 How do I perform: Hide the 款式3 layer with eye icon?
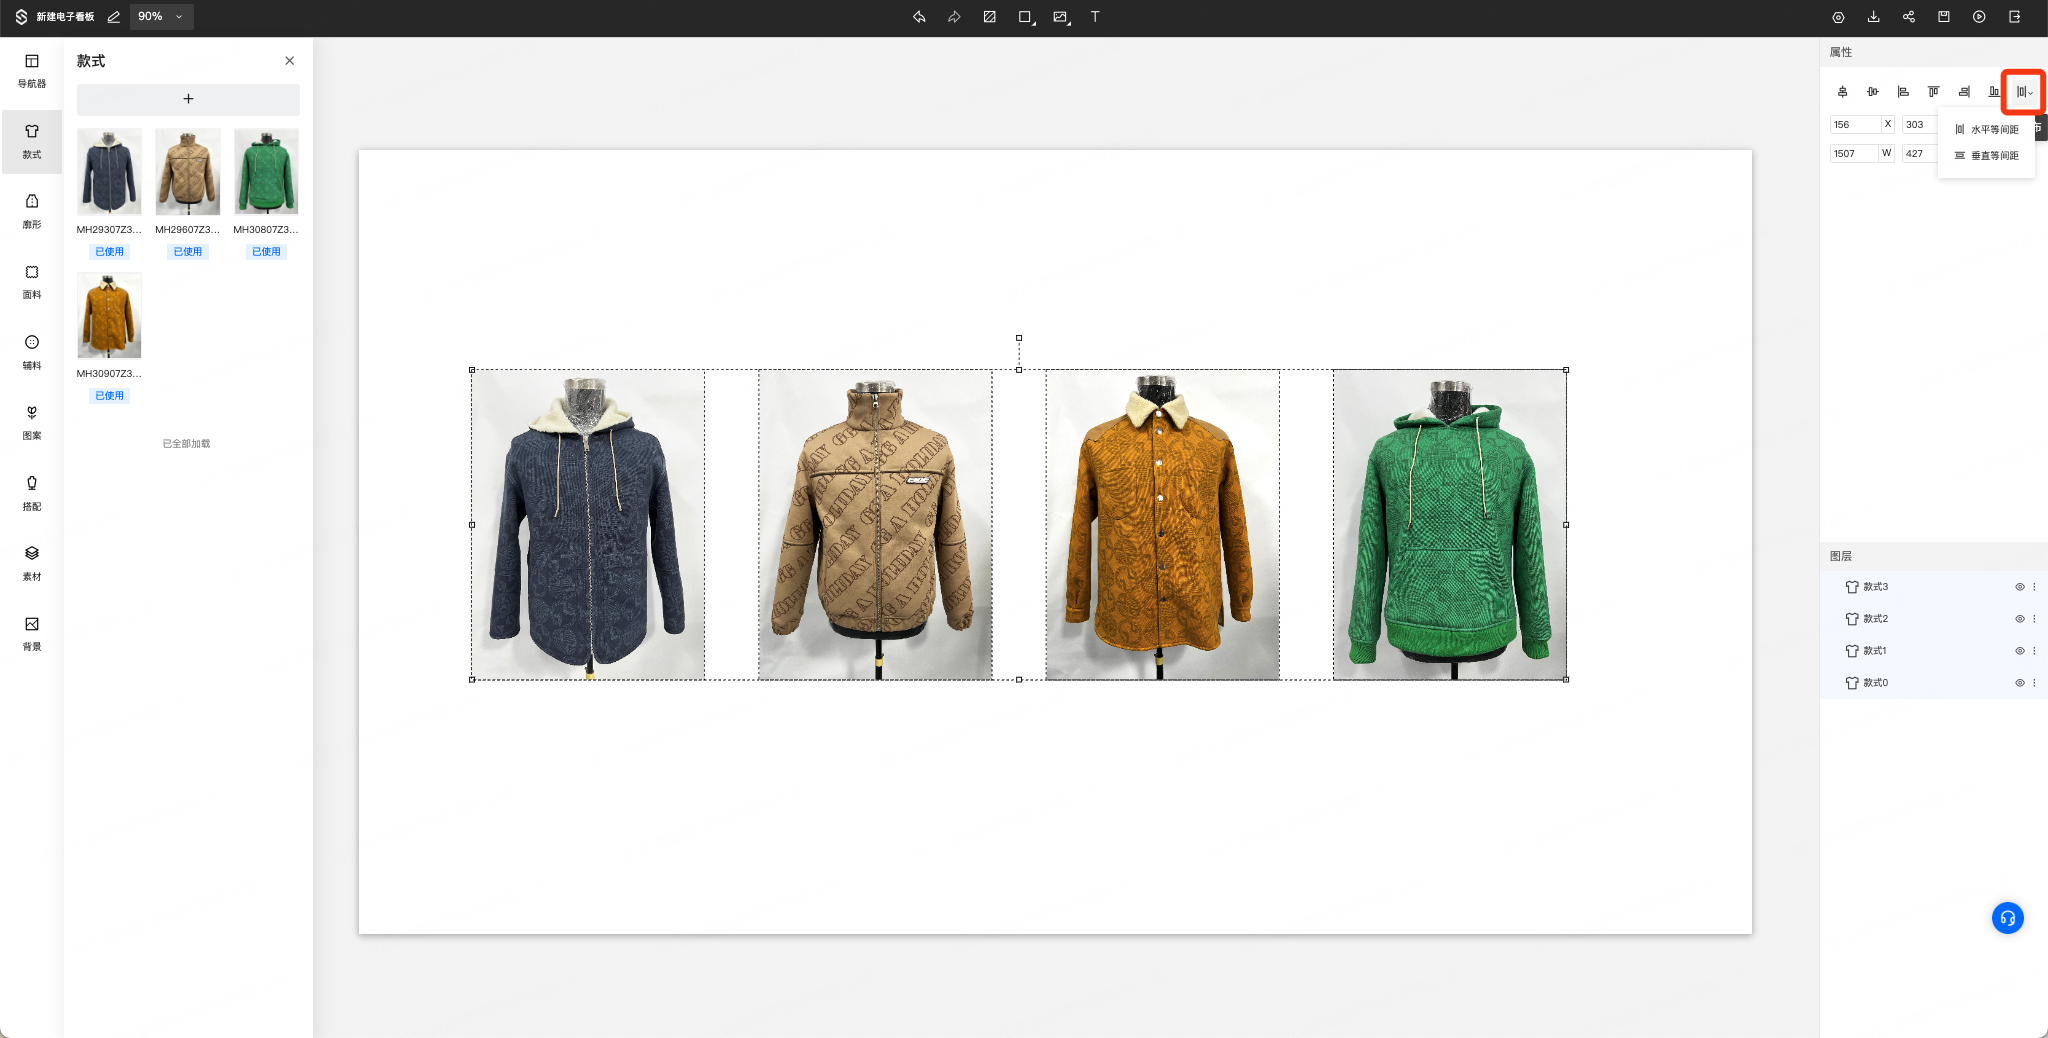pos(2019,587)
